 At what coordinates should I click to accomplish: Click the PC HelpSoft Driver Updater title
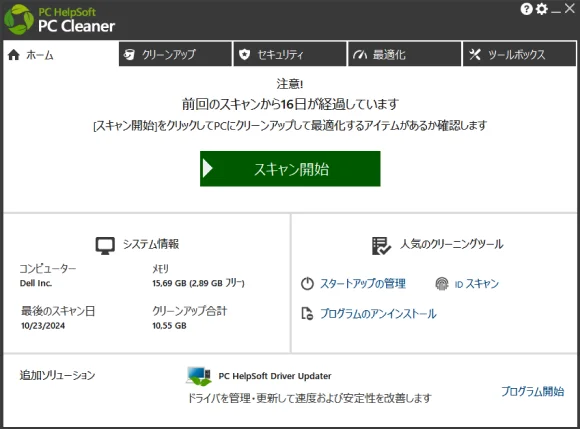tap(275, 376)
